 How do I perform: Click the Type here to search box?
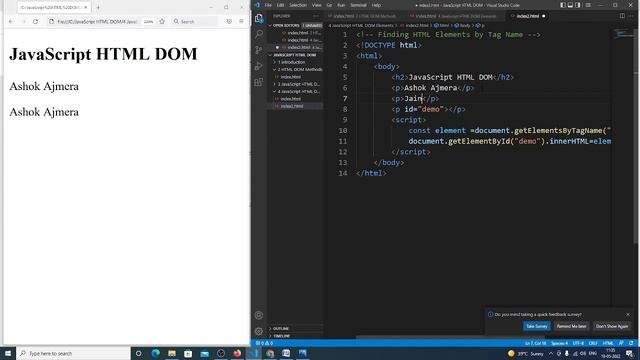coord(73,353)
